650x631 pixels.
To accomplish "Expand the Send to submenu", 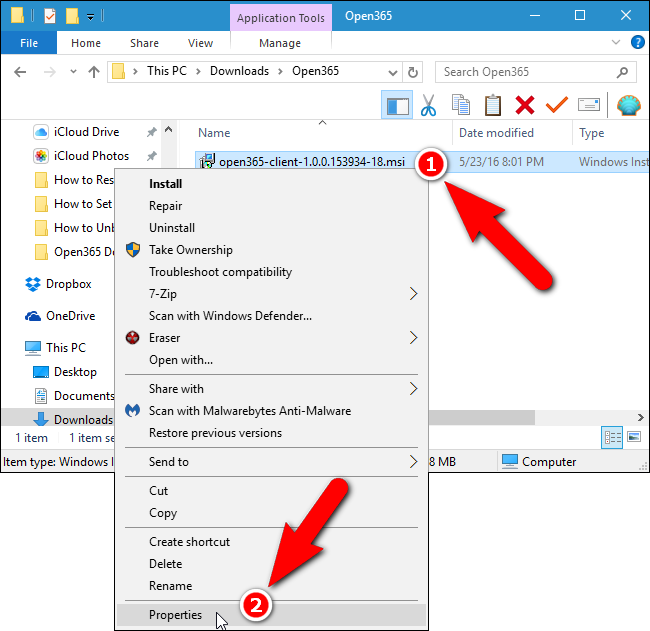I will click(x=413, y=462).
